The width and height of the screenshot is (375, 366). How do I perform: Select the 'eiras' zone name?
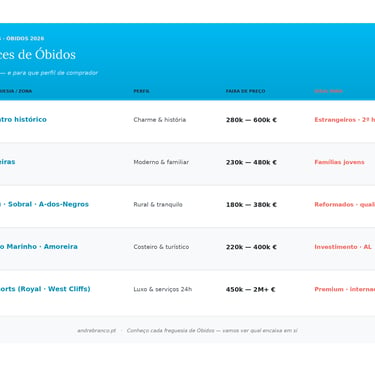point(7,162)
